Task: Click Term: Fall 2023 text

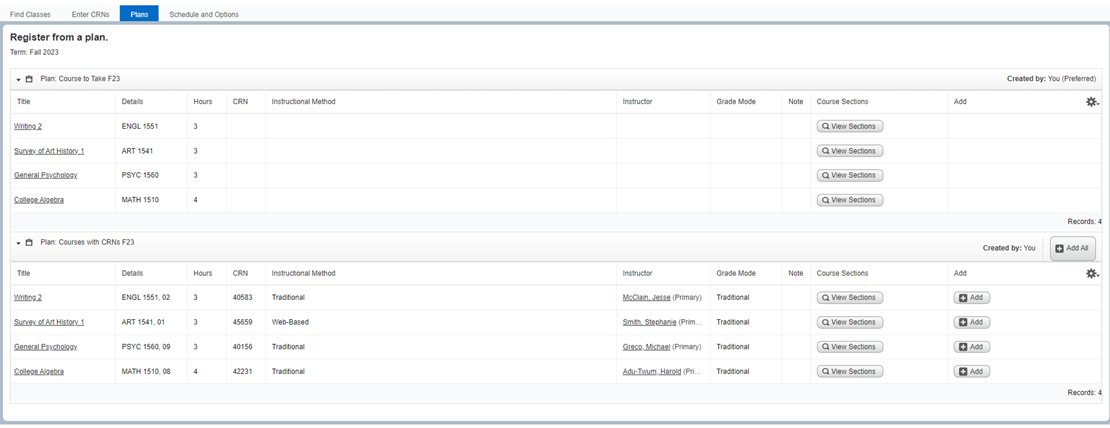Action: pos(34,53)
